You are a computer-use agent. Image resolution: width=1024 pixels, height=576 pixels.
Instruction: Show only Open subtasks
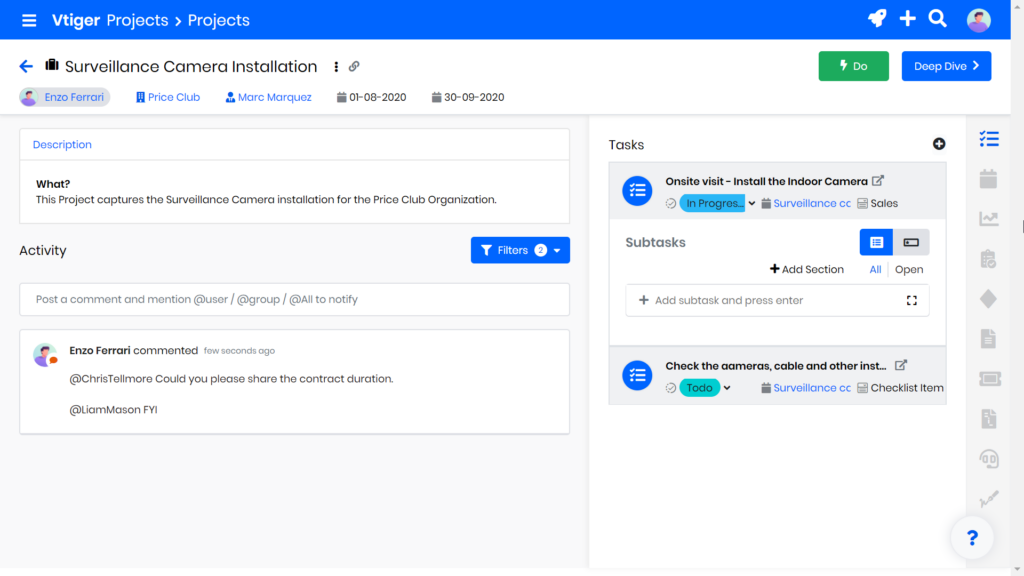pyautogui.click(x=909, y=269)
